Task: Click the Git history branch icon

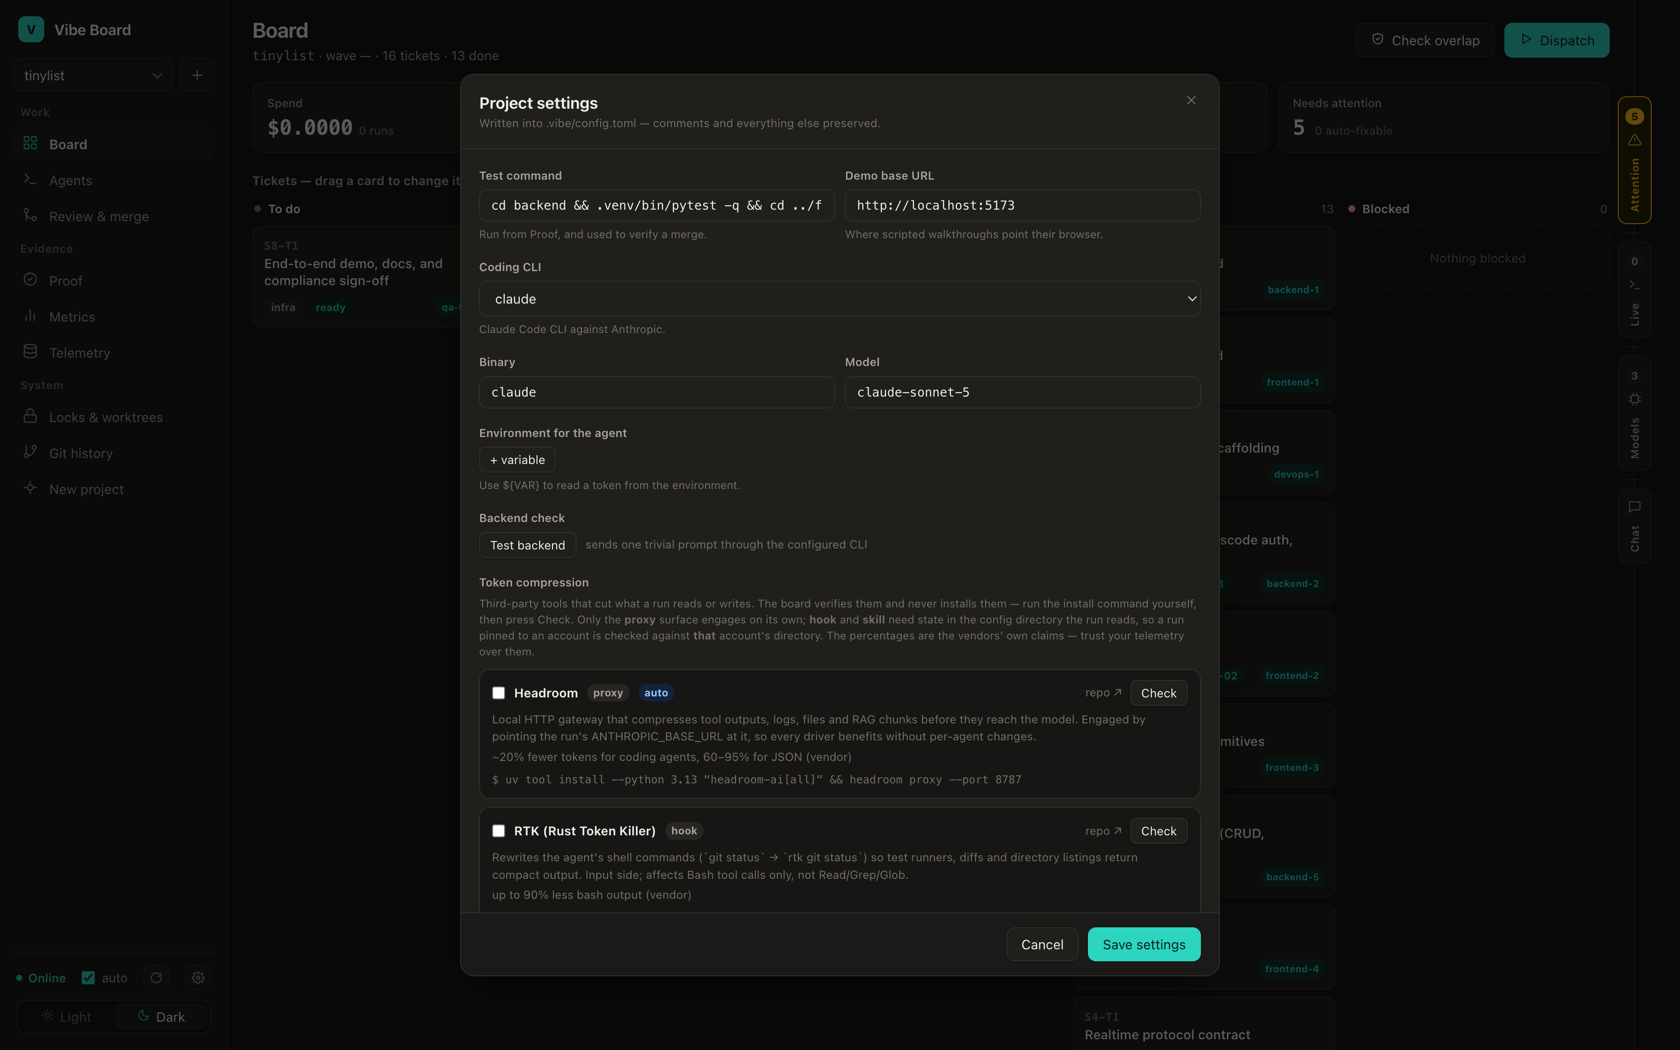Action: point(30,452)
